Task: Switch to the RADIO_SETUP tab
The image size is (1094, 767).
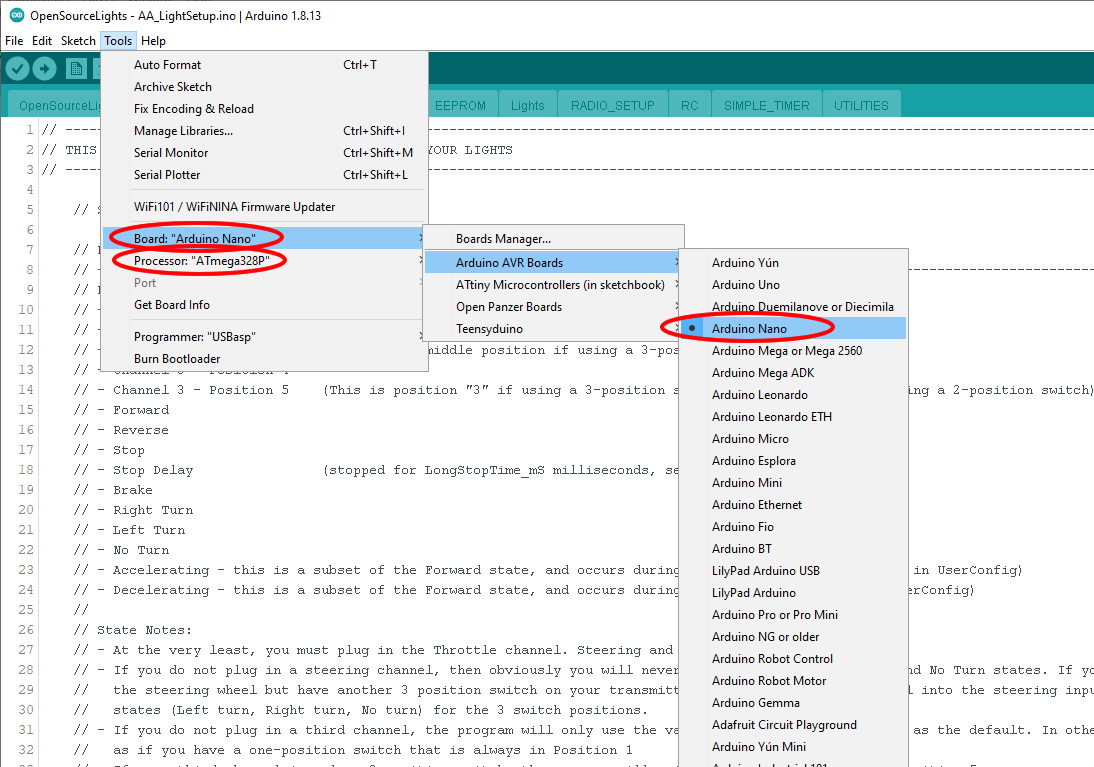Action: click(x=612, y=105)
